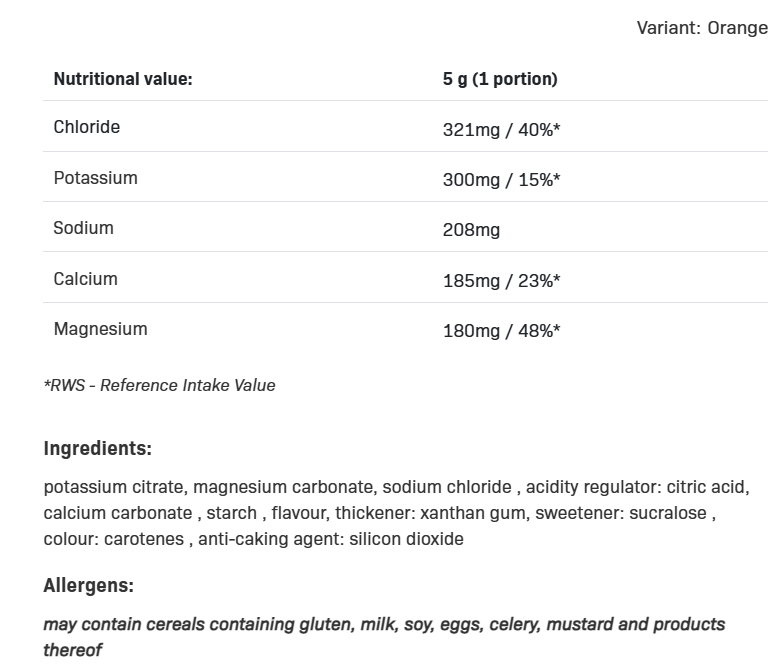
Task: Click the Allergens heading
Action: click(x=88, y=585)
